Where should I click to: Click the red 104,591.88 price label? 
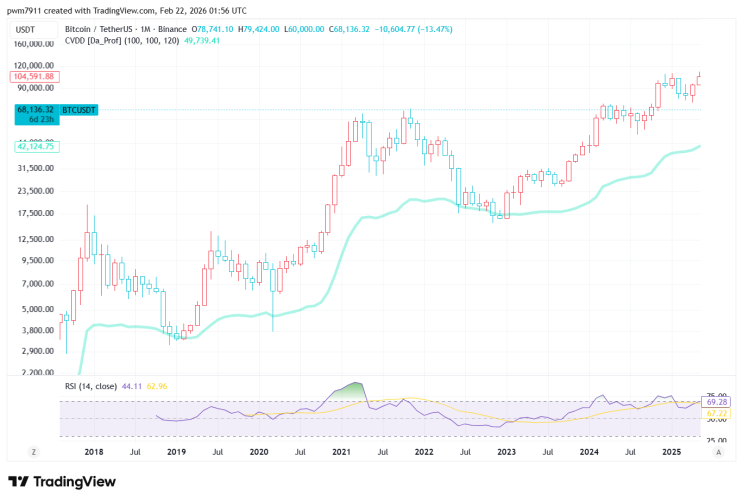pyautogui.click(x=35, y=76)
